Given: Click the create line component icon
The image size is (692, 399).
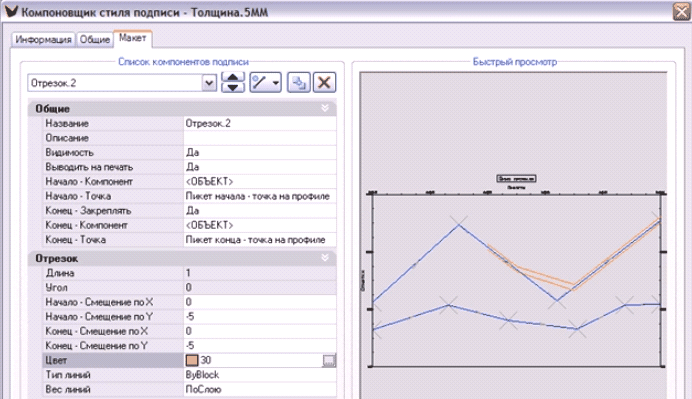Looking at the screenshot, I should 260,83.
